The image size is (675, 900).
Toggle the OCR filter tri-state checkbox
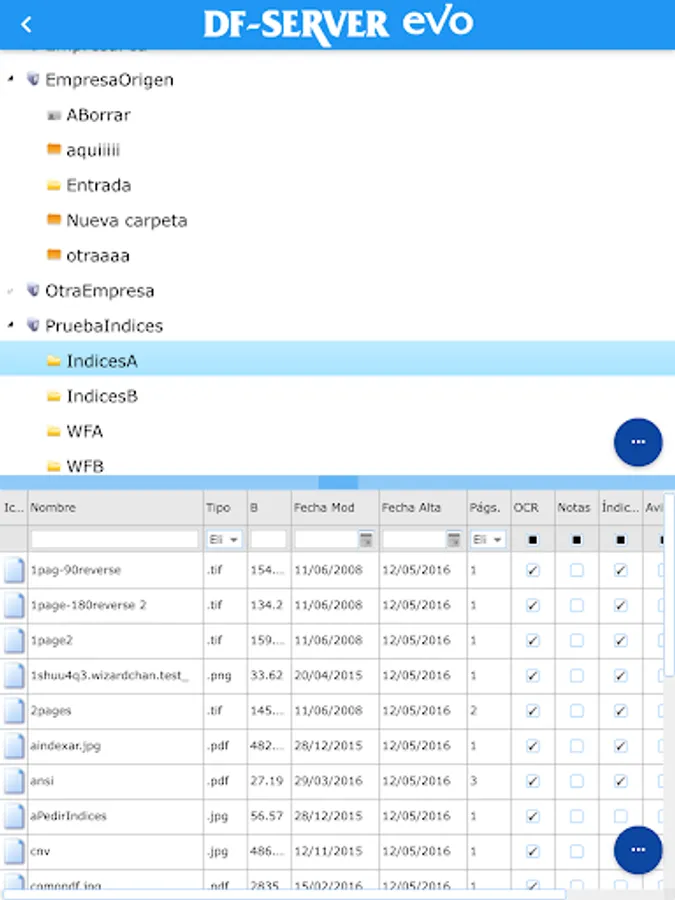[x=533, y=540]
